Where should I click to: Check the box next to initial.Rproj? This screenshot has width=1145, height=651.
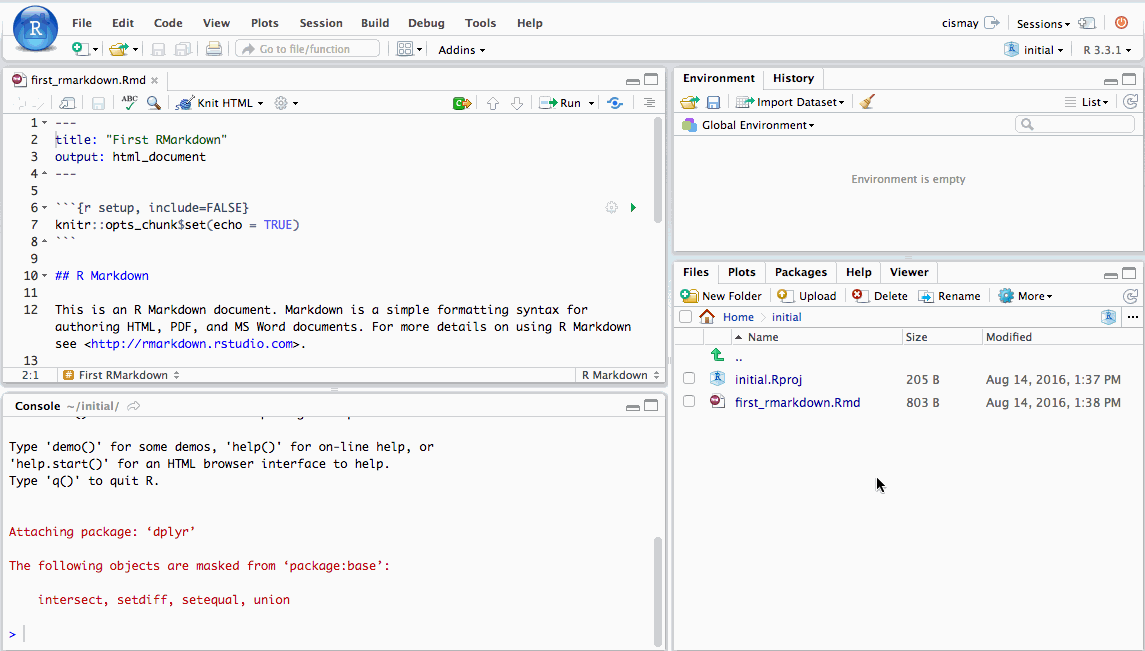click(689, 379)
